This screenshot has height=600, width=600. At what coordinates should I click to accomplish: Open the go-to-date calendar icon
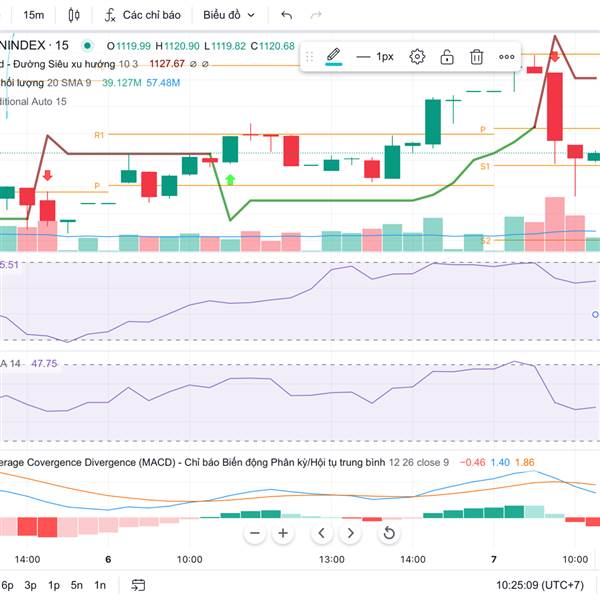(x=138, y=585)
